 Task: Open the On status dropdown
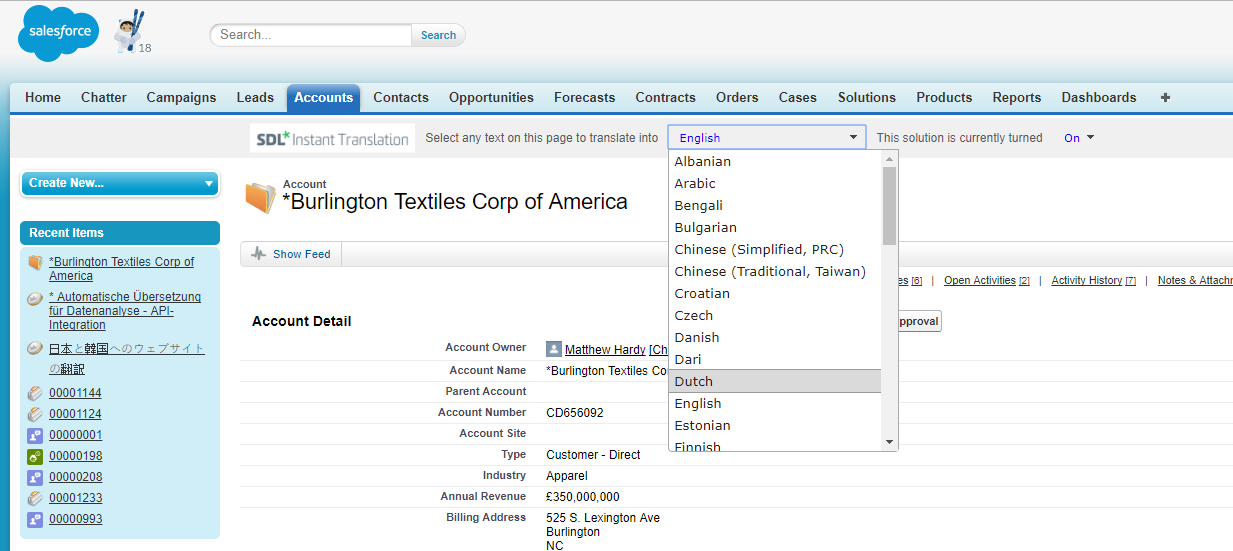pos(1079,138)
